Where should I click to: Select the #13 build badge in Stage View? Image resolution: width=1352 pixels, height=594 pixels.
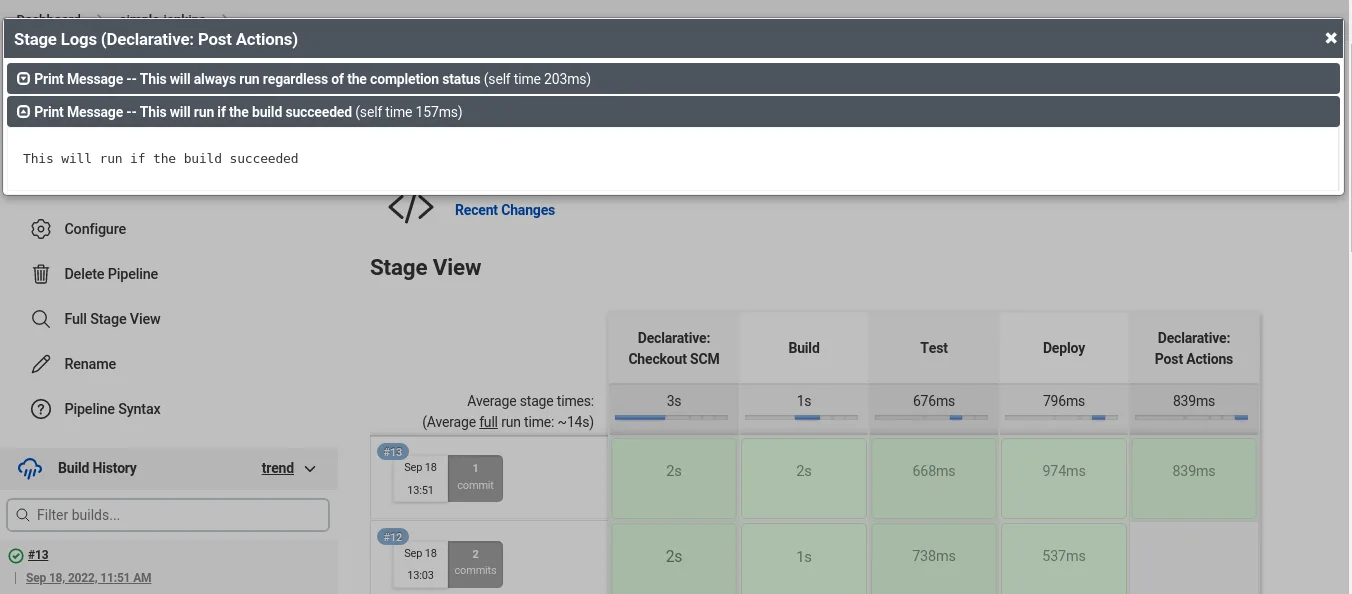tap(393, 452)
